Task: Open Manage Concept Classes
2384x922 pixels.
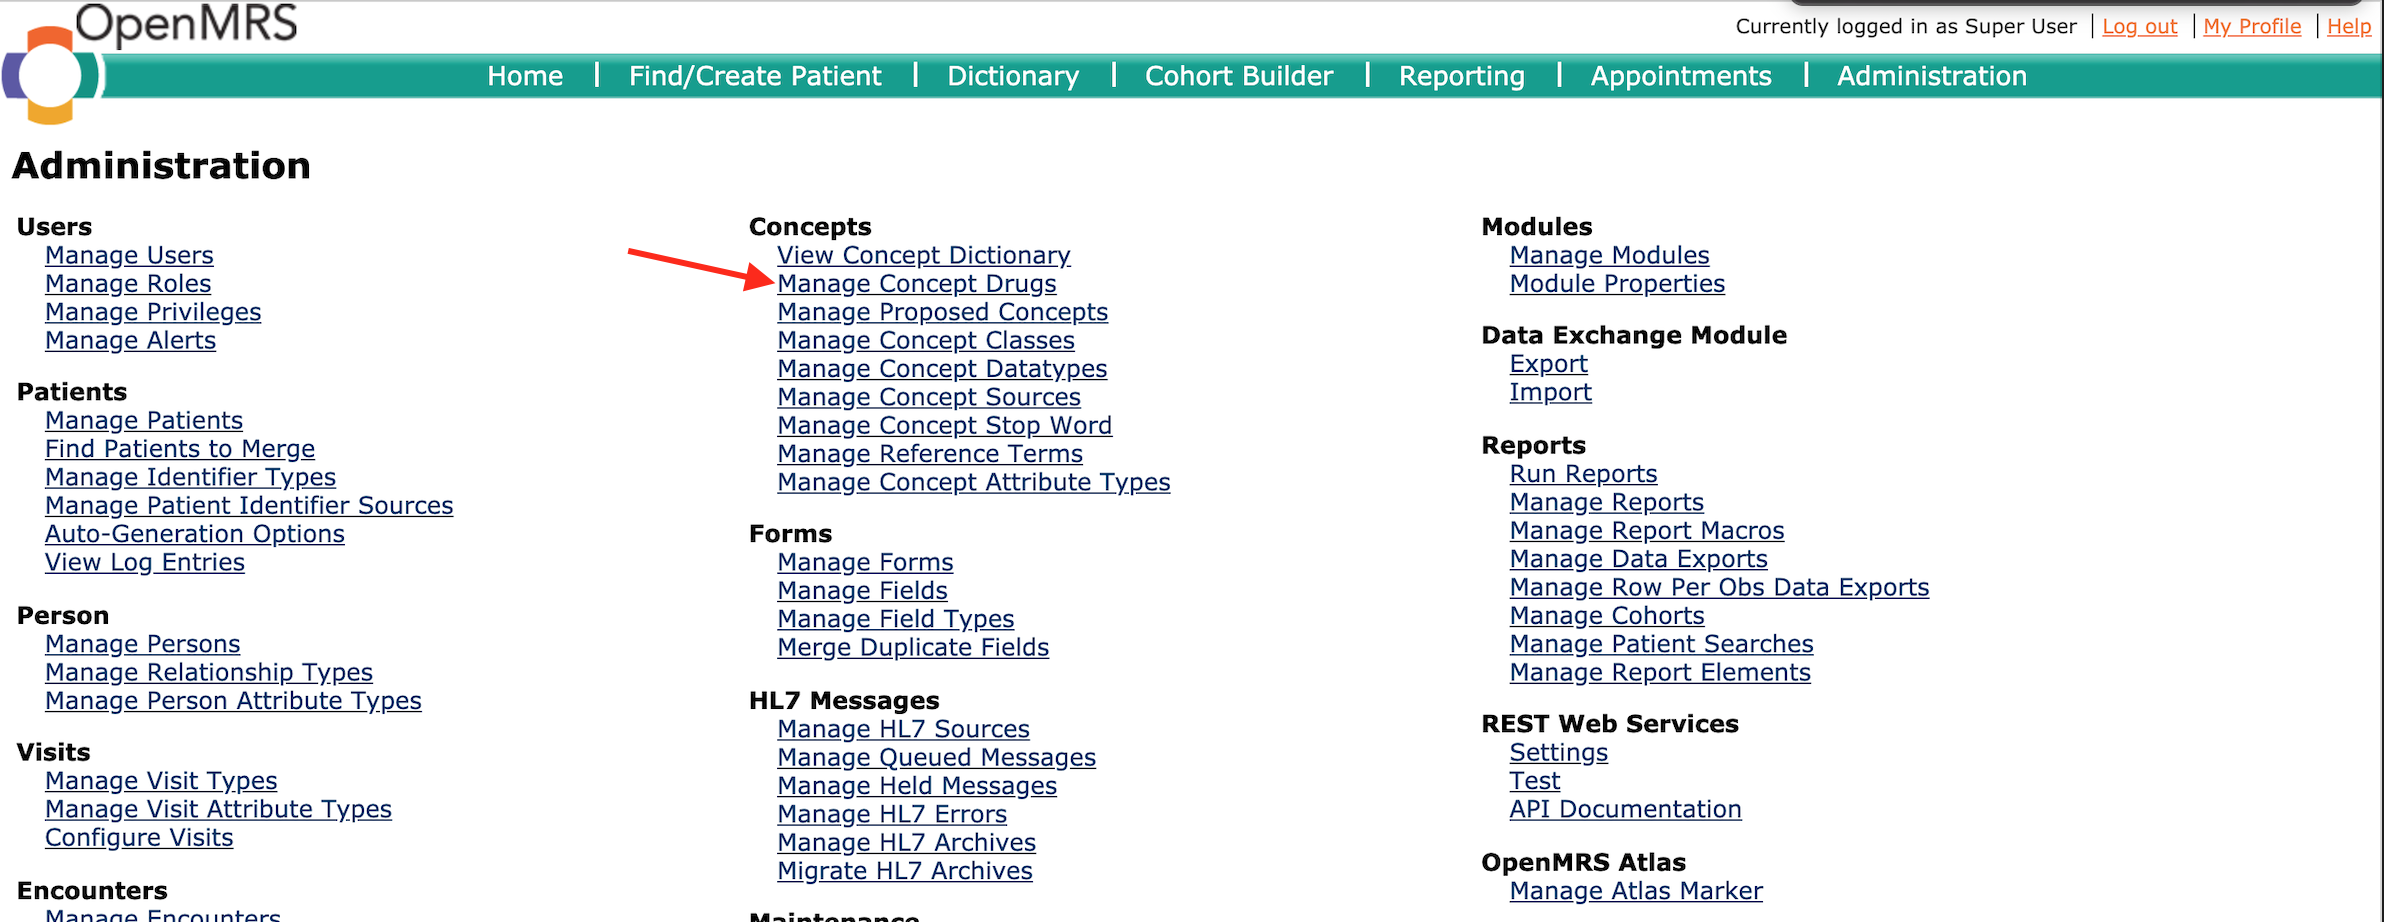Action: (926, 341)
